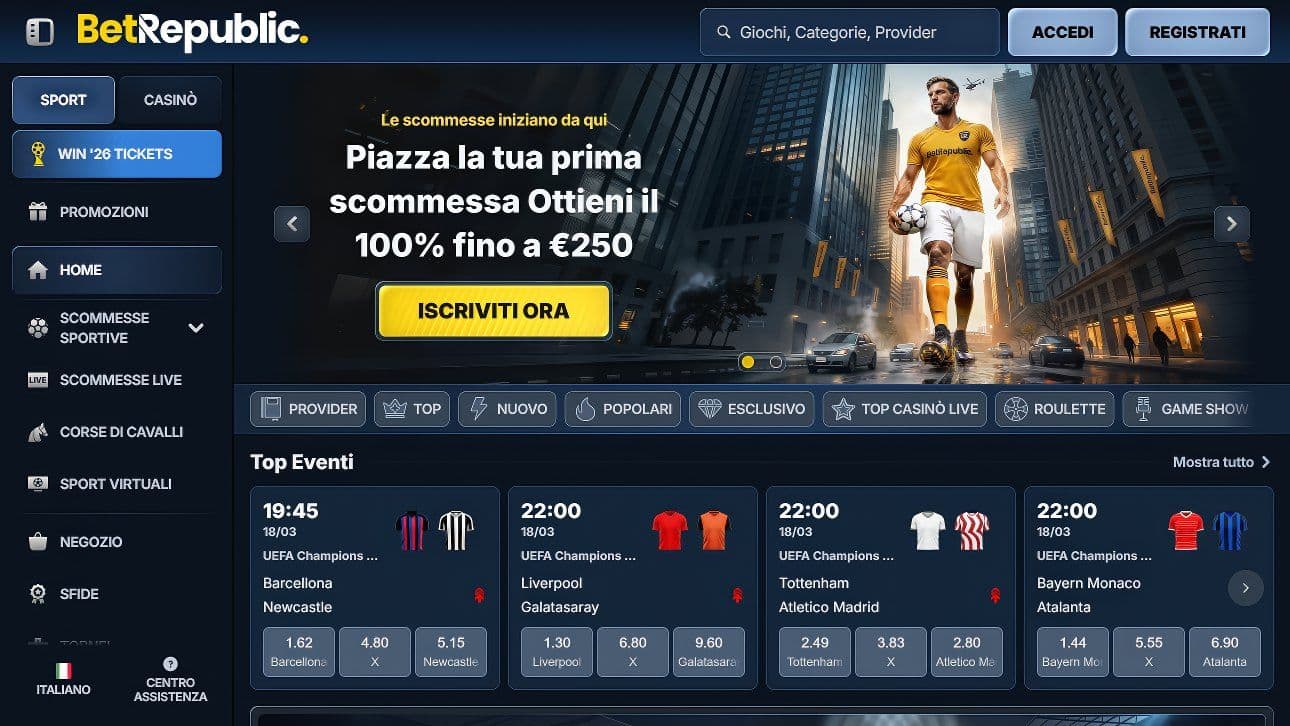Open the Centro Assistenza help icon
The image size is (1290, 726).
pyautogui.click(x=170, y=664)
